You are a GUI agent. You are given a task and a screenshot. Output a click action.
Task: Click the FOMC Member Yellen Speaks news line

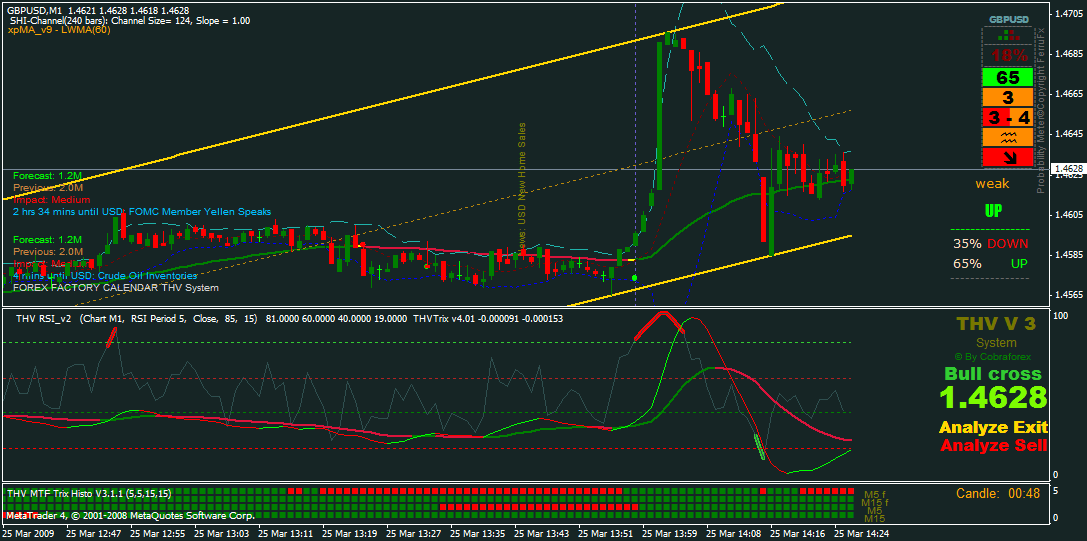tap(142, 212)
